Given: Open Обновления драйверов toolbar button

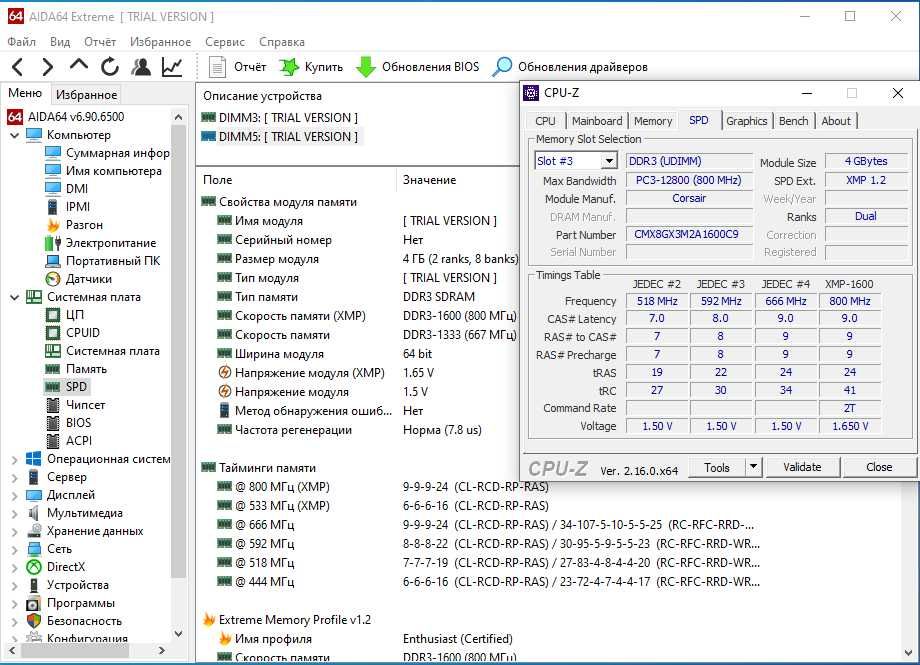Looking at the screenshot, I should 570,67.
